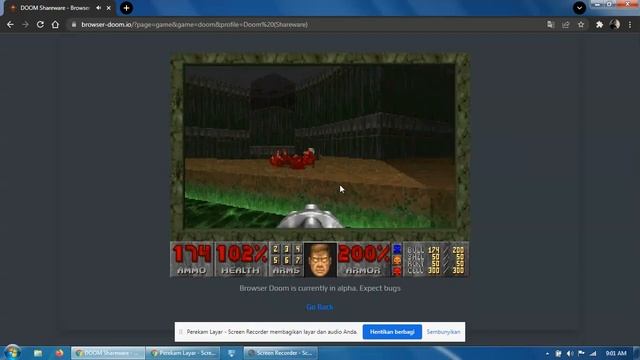Screen dimensions: 640x360
Task: Click the Doomguy face in status bar
Action: [320, 260]
